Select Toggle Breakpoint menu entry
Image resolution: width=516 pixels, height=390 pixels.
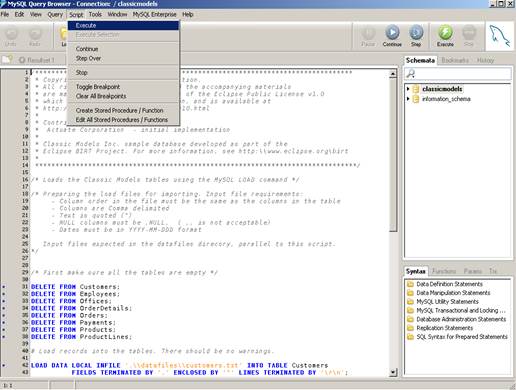coord(123,87)
